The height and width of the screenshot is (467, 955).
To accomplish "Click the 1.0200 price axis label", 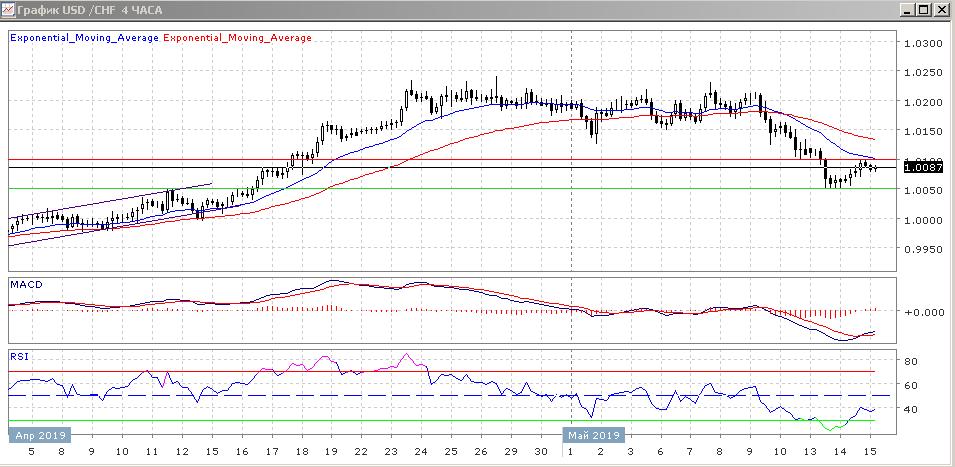I will point(922,103).
